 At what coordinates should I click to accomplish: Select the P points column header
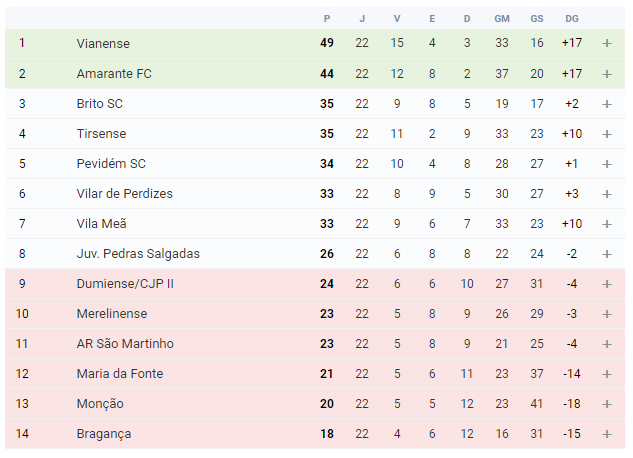pyautogui.click(x=327, y=19)
